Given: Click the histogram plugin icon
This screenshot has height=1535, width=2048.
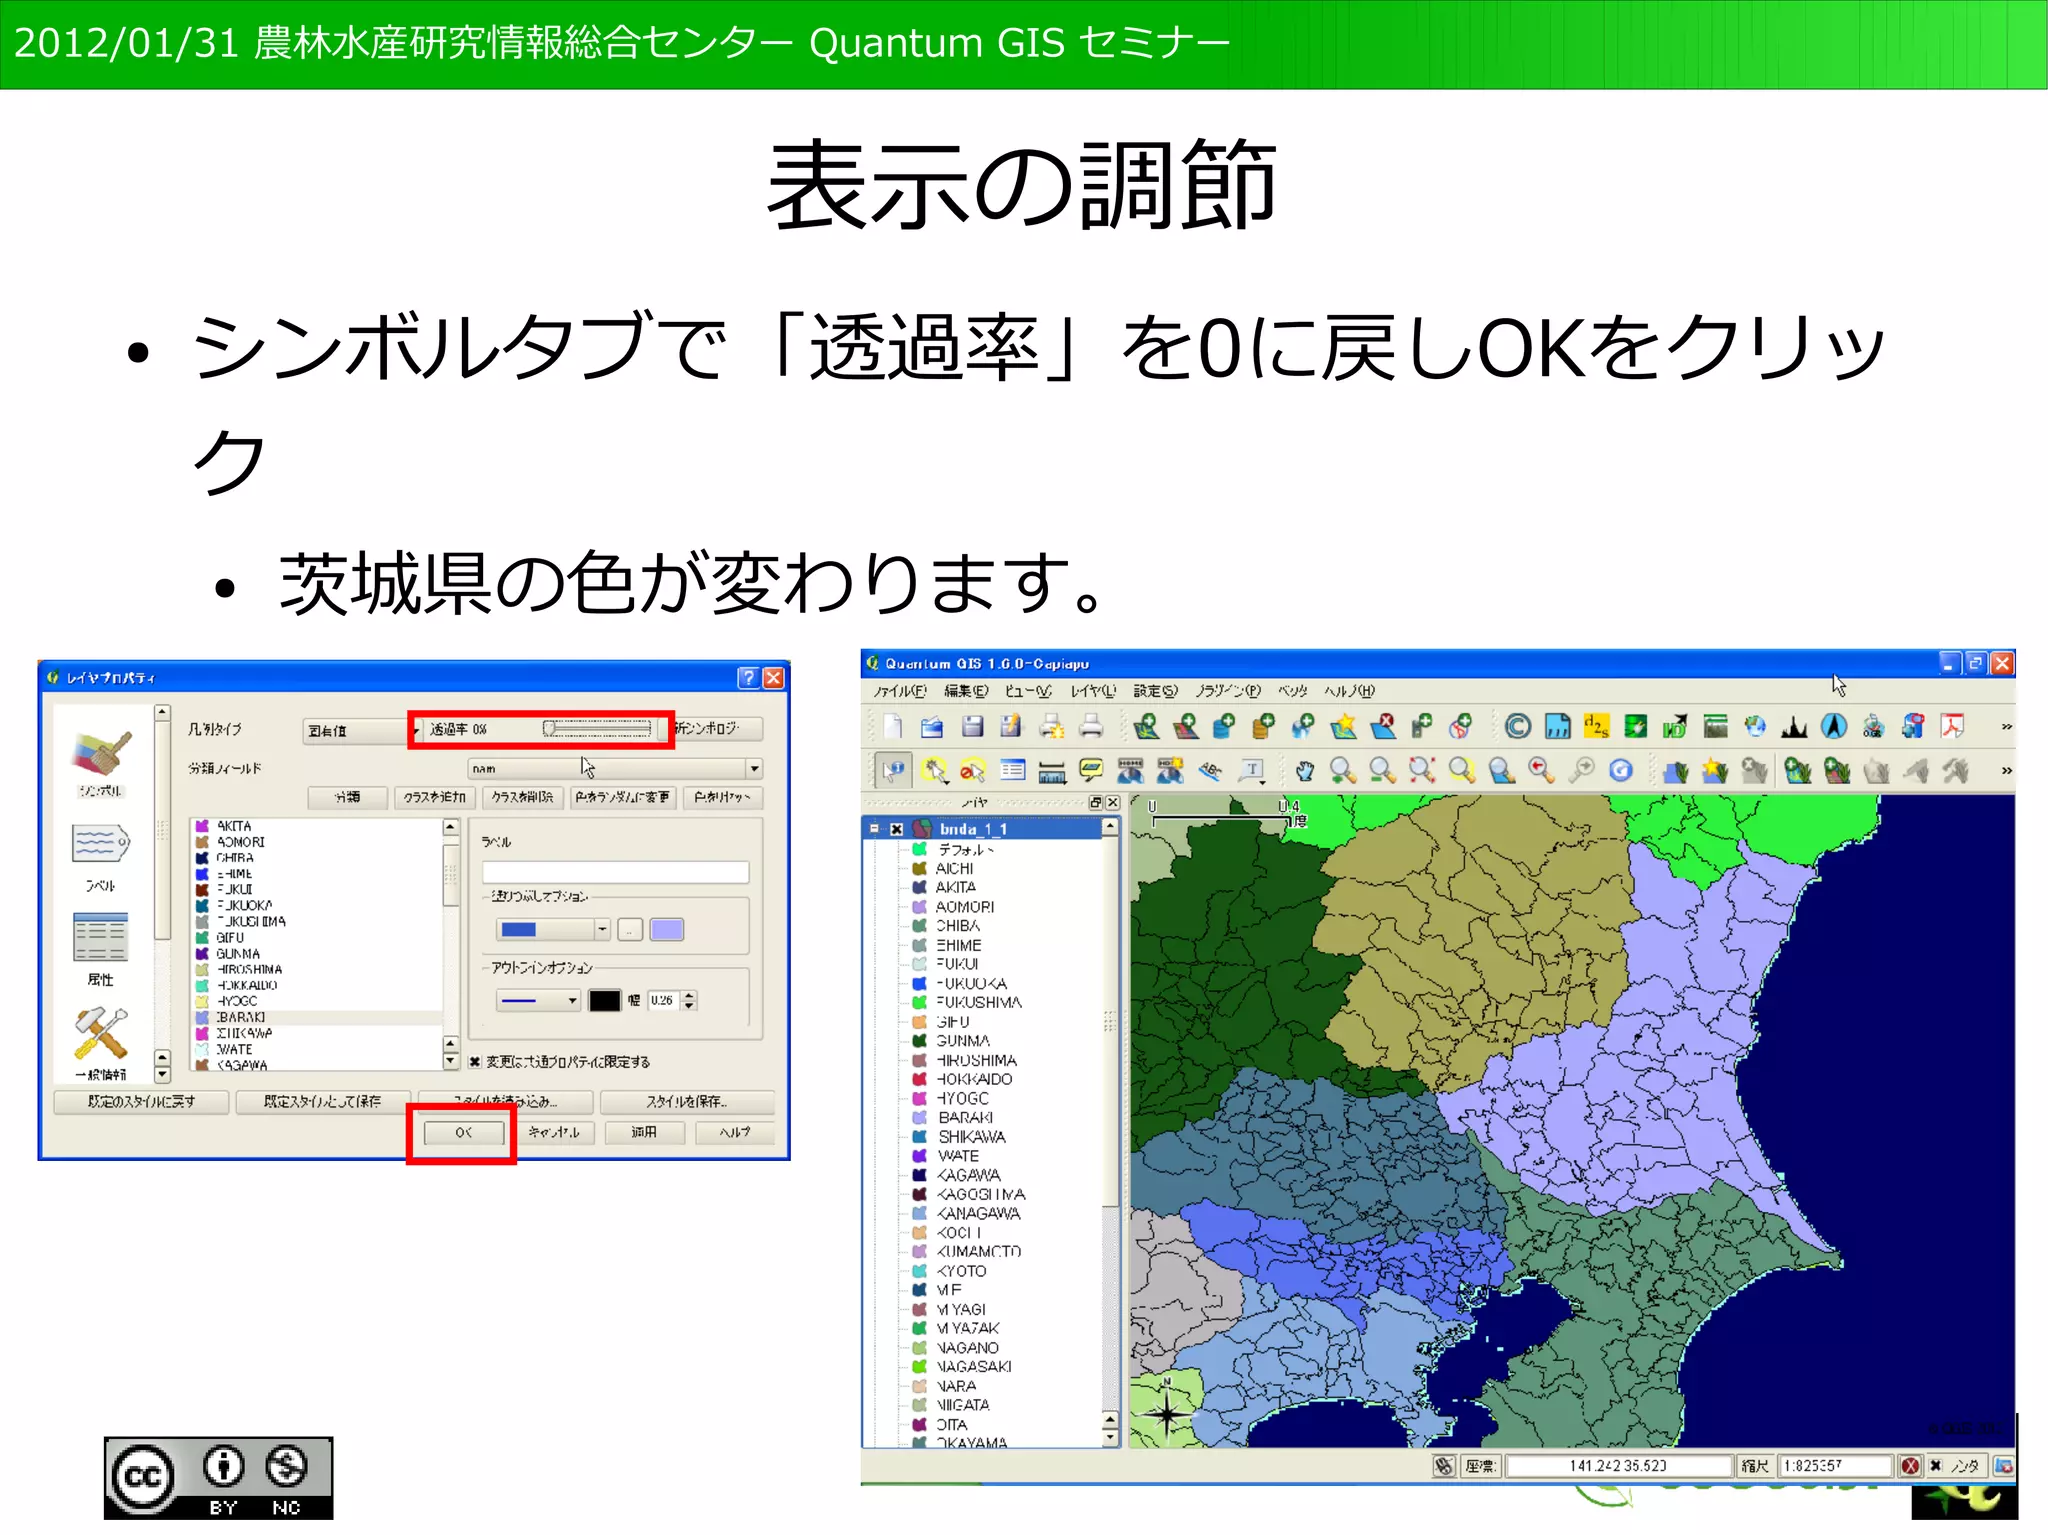Looking at the screenshot, I should pos(1794,727).
